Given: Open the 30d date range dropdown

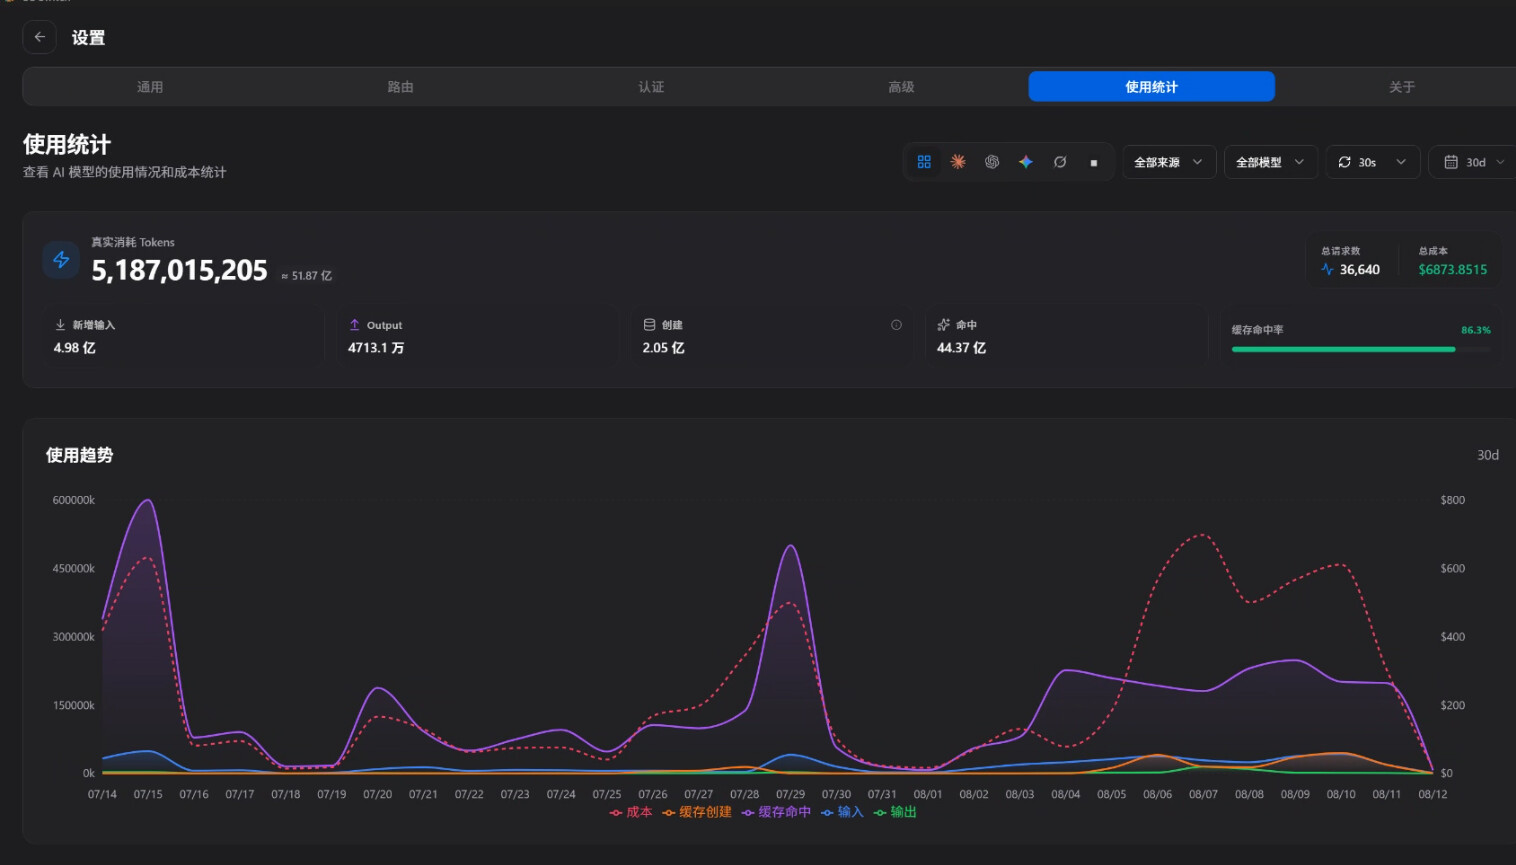Looking at the screenshot, I should click(x=1474, y=162).
